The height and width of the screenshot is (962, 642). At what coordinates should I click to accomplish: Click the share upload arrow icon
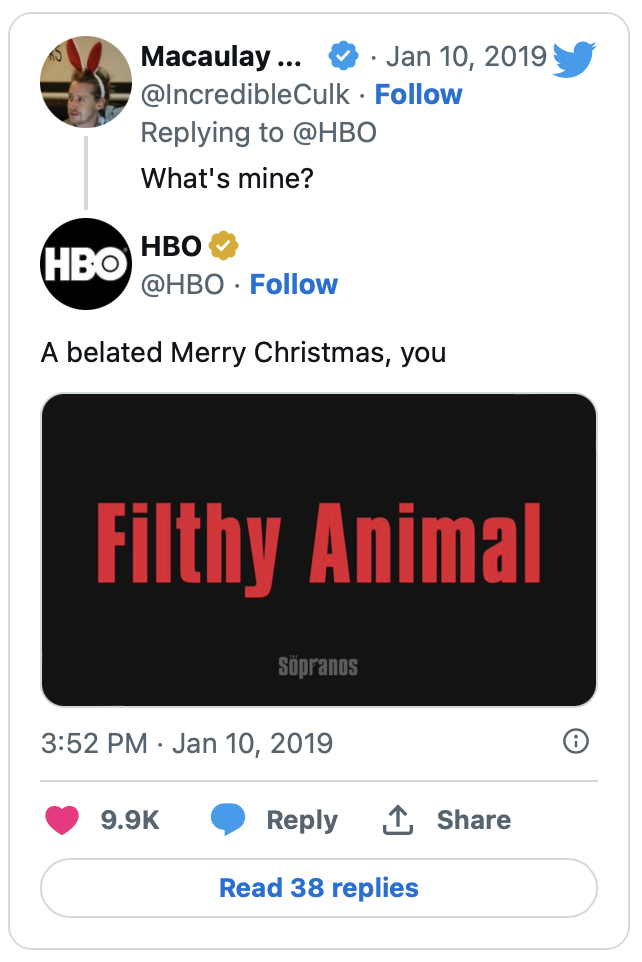(x=398, y=820)
